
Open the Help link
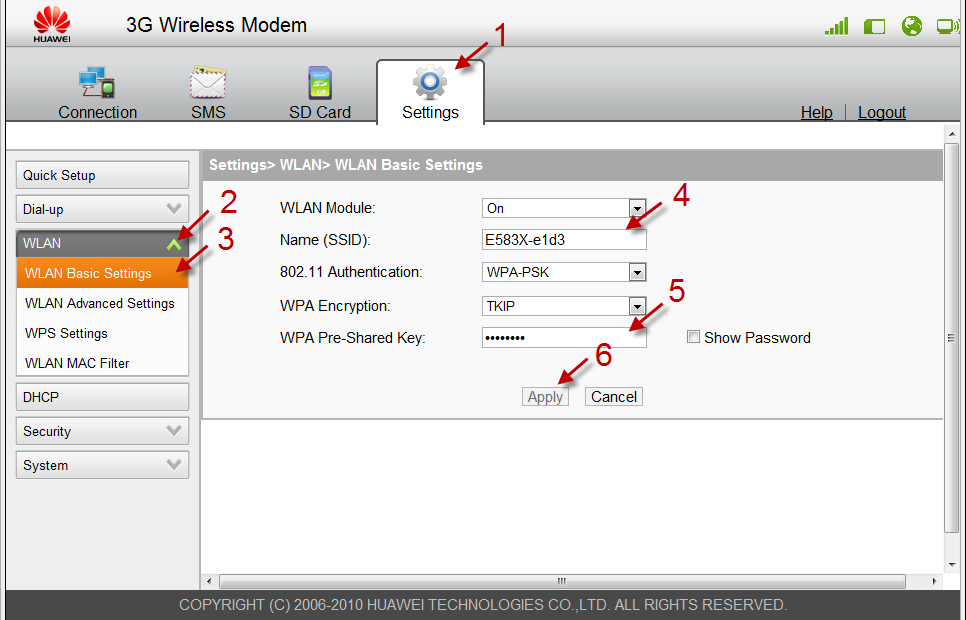point(816,112)
